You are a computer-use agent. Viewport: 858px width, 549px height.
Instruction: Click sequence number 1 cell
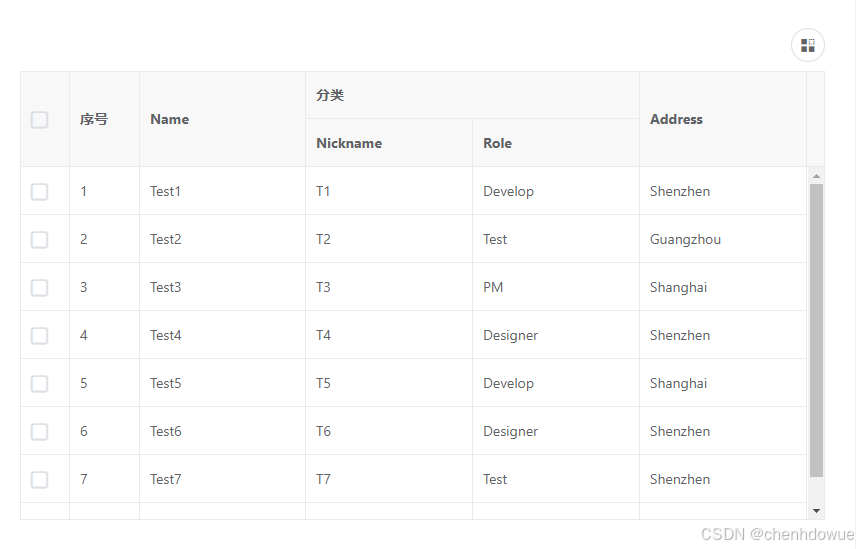coord(105,191)
